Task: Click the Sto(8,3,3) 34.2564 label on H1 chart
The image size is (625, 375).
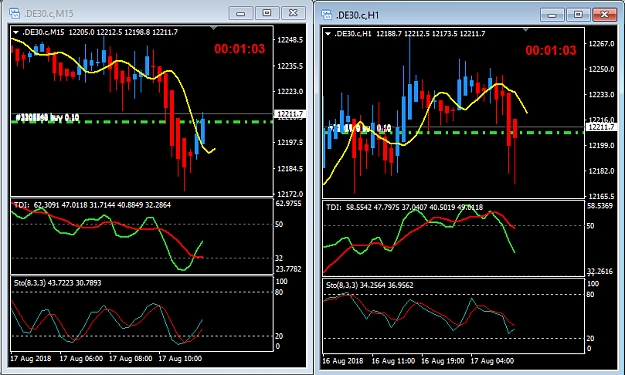Action: point(369,285)
